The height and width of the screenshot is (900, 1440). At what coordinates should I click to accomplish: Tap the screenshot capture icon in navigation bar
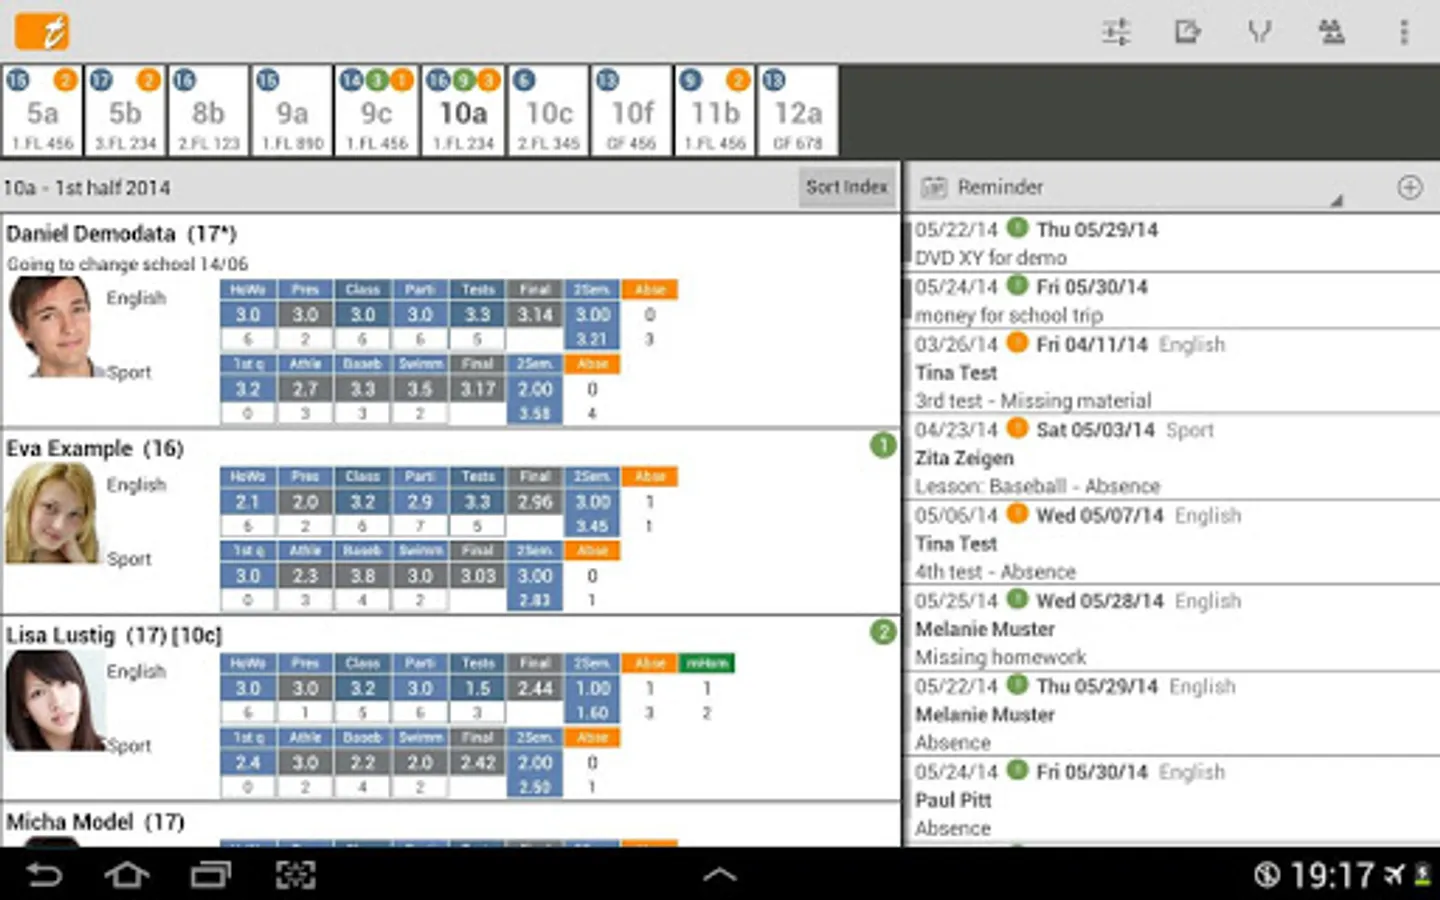click(x=295, y=875)
